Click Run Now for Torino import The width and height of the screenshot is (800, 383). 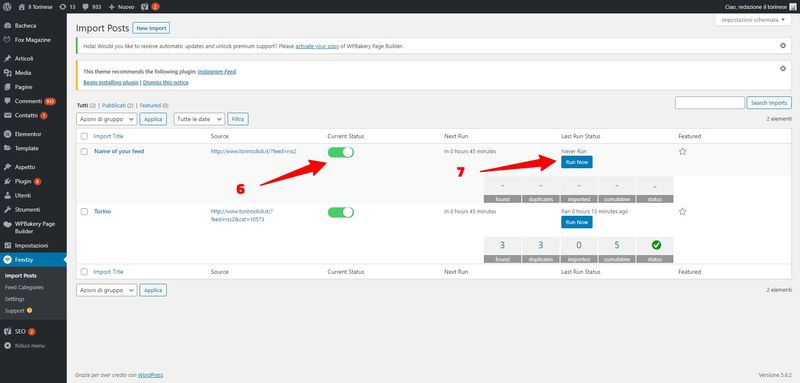(x=577, y=222)
